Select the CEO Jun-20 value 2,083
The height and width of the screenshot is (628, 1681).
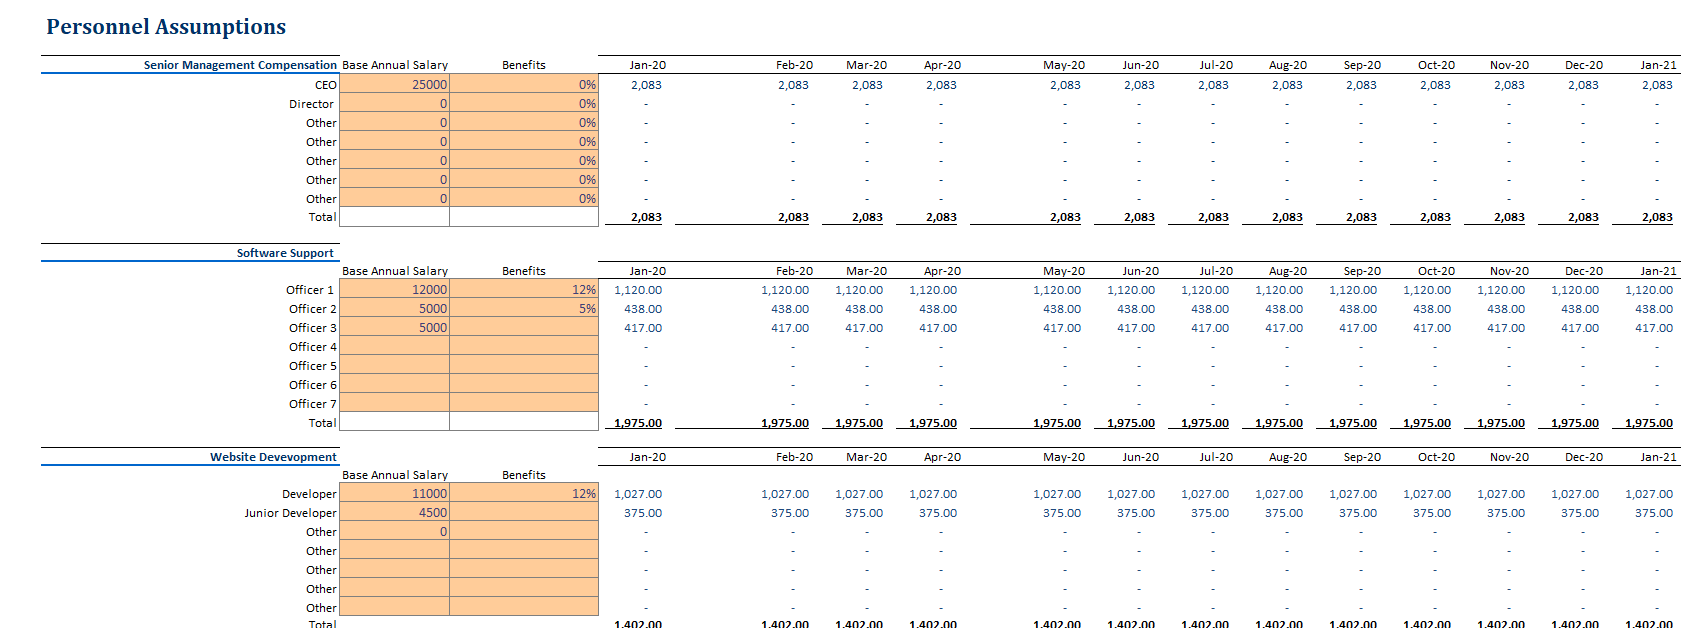pos(1139,85)
